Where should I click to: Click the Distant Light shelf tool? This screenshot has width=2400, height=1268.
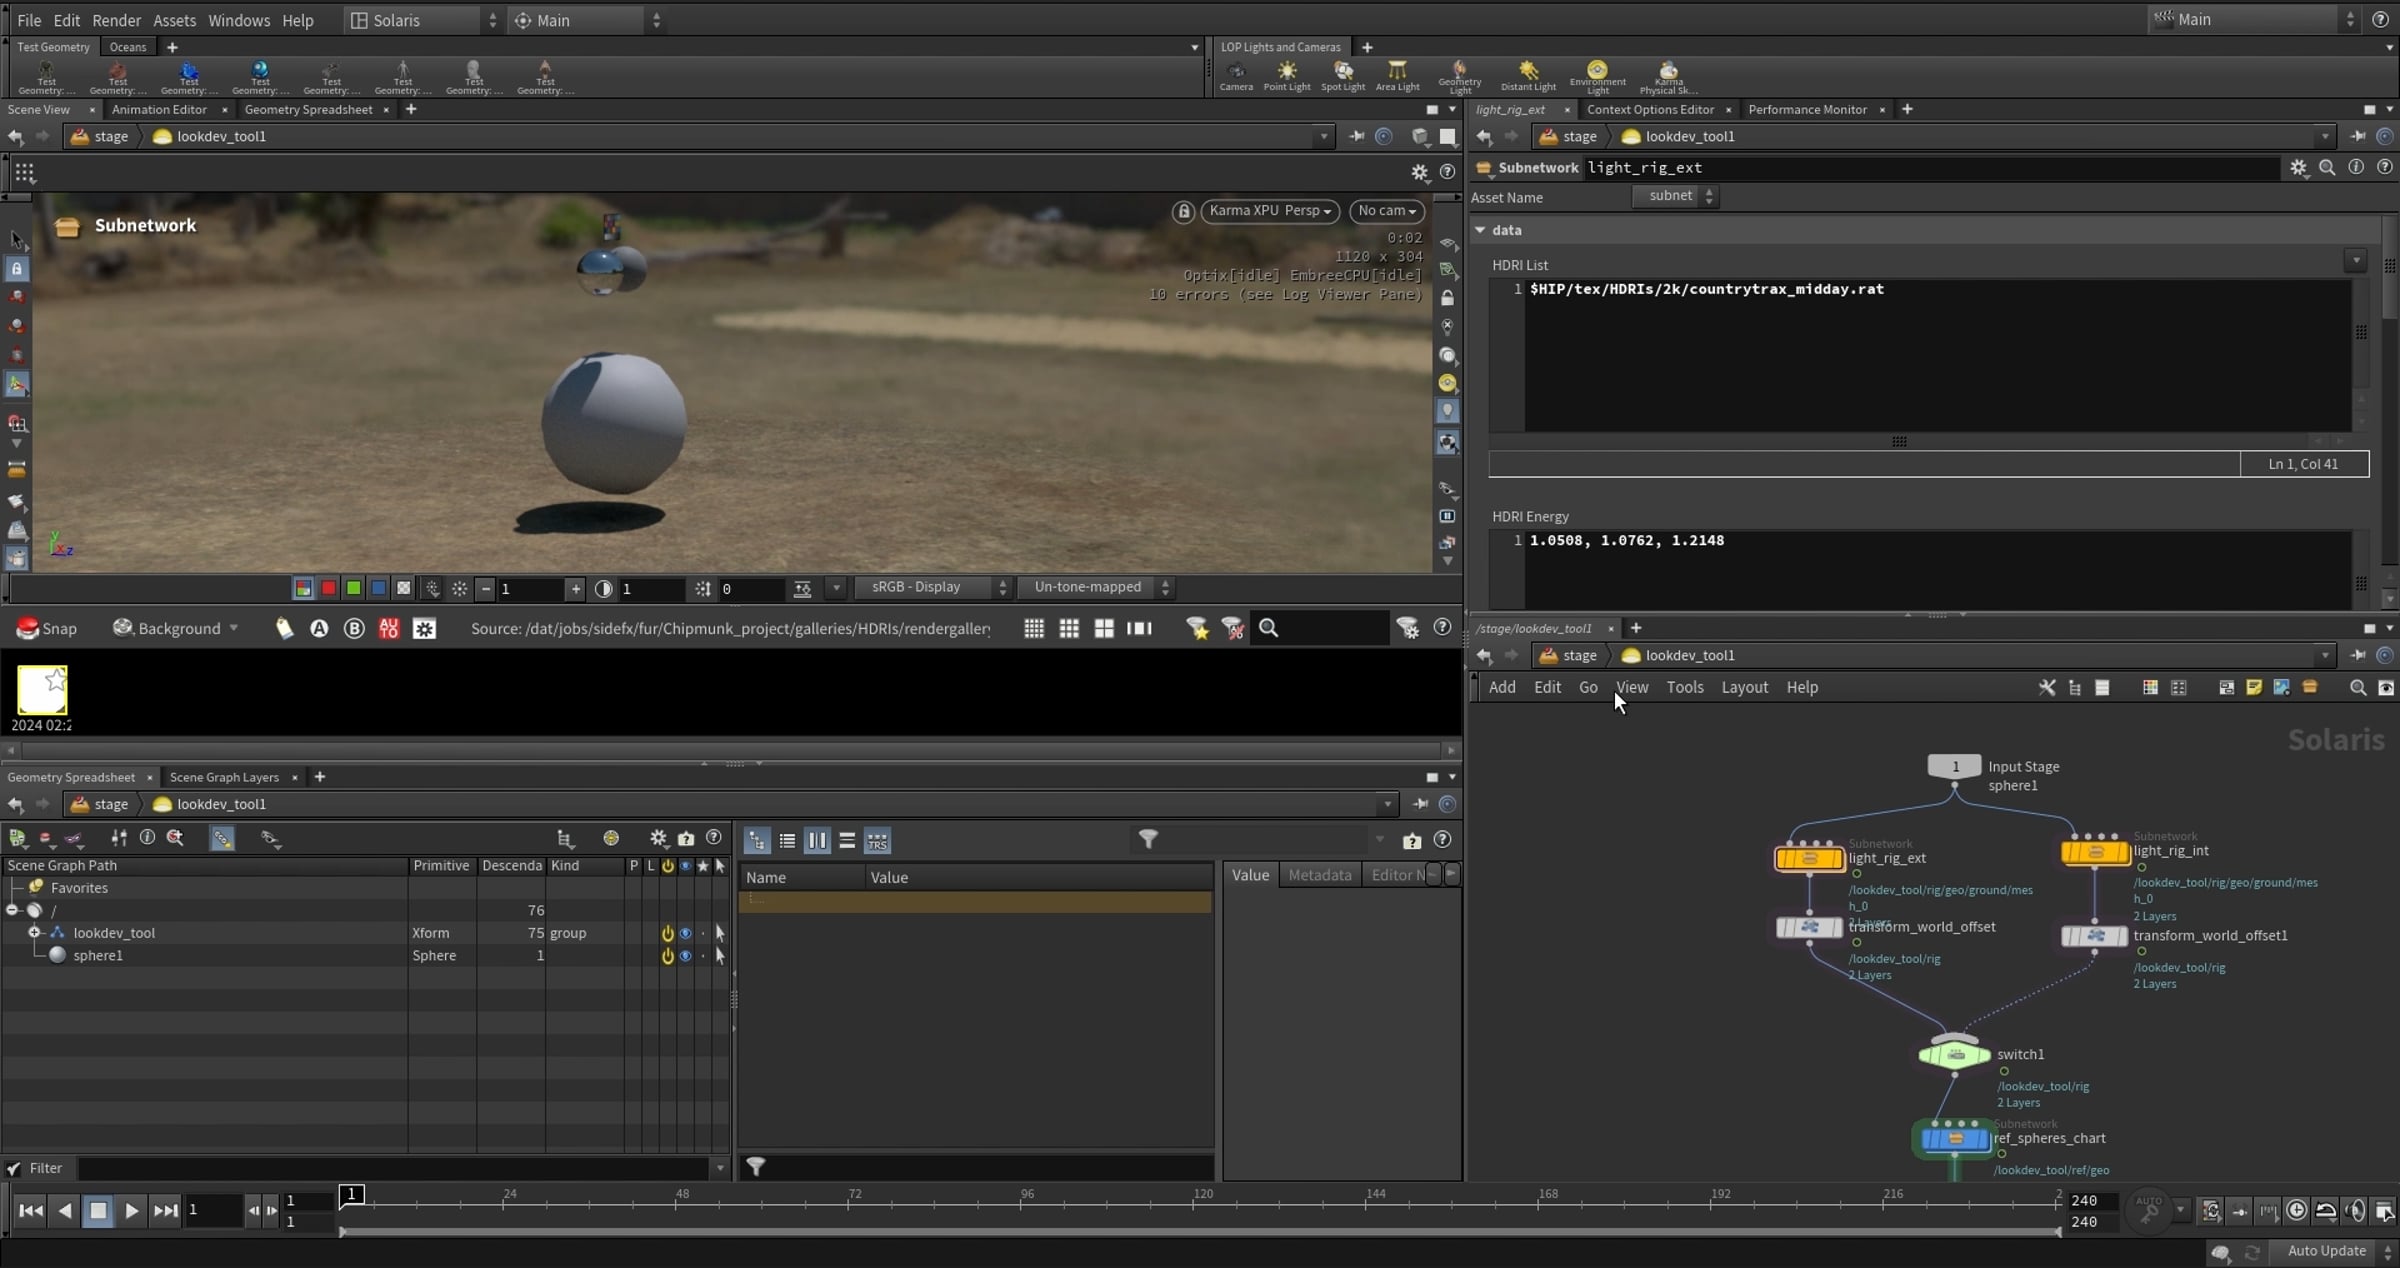[x=1527, y=75]
